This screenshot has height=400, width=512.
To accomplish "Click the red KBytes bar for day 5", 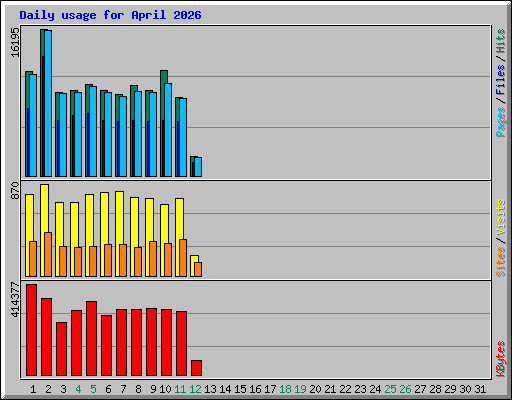I will point(91,338).
